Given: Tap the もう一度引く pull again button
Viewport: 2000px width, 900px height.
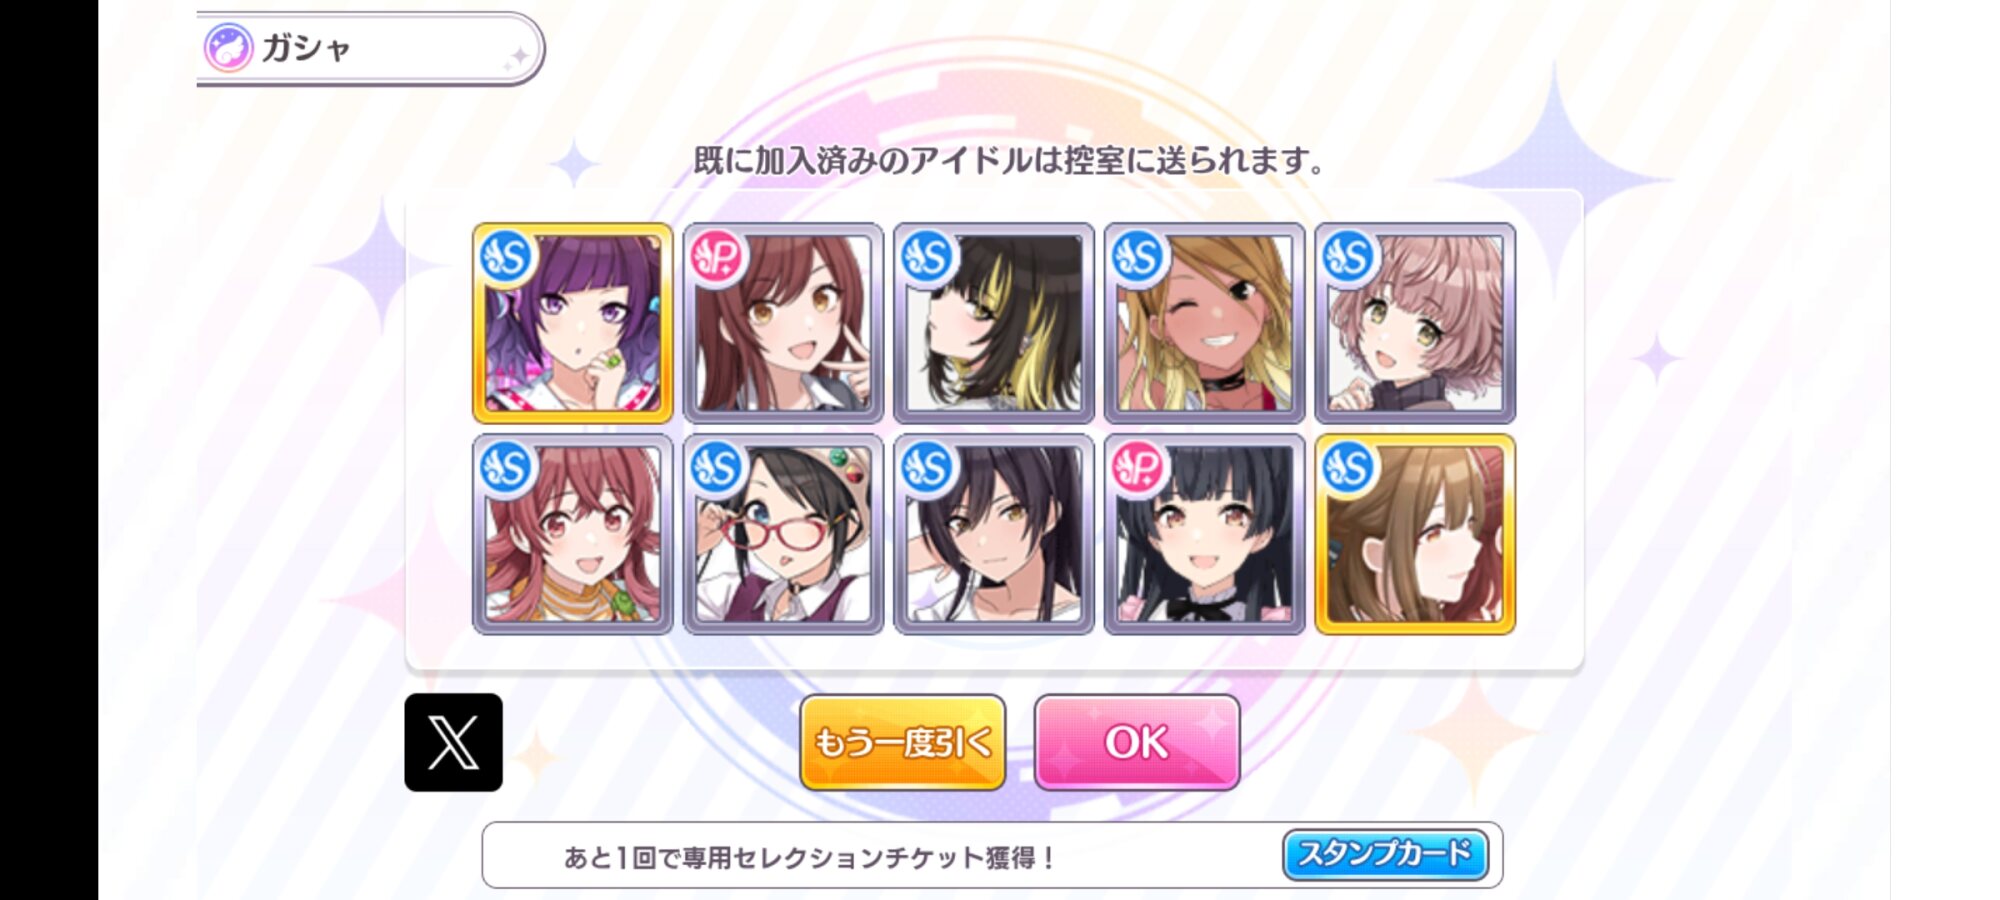Looking at the screenshot, I should point(902,742).
